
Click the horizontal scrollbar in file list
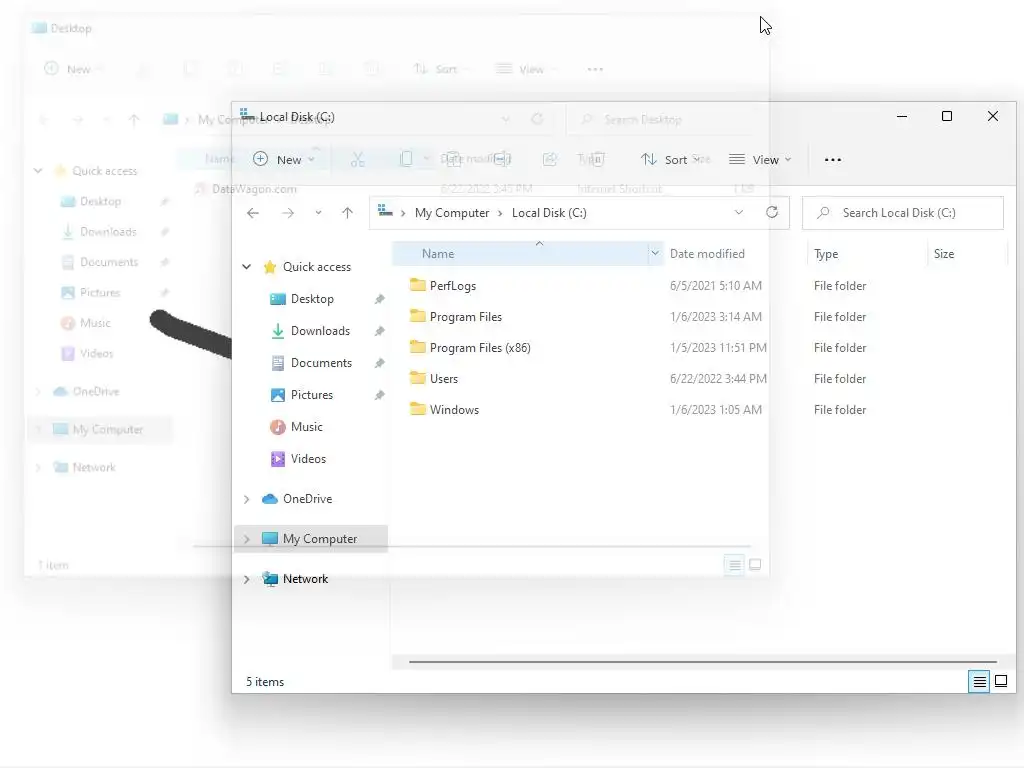coord(702,662)
